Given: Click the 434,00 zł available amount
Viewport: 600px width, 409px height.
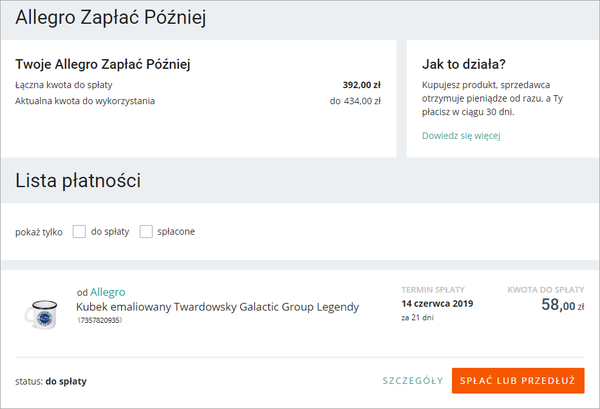Looking at the screenshot, I should 355,100.
